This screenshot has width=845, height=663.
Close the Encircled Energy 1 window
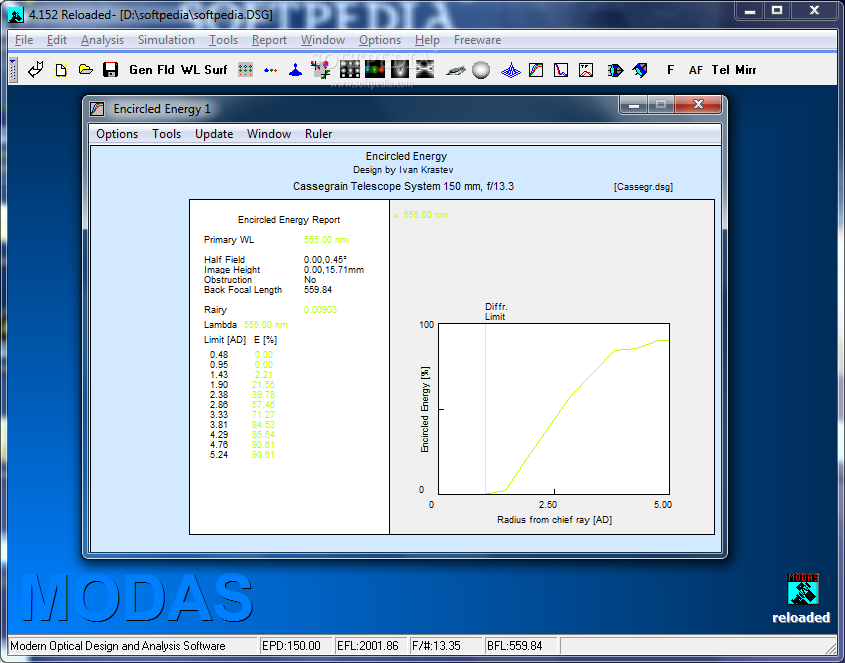(698, 104)
